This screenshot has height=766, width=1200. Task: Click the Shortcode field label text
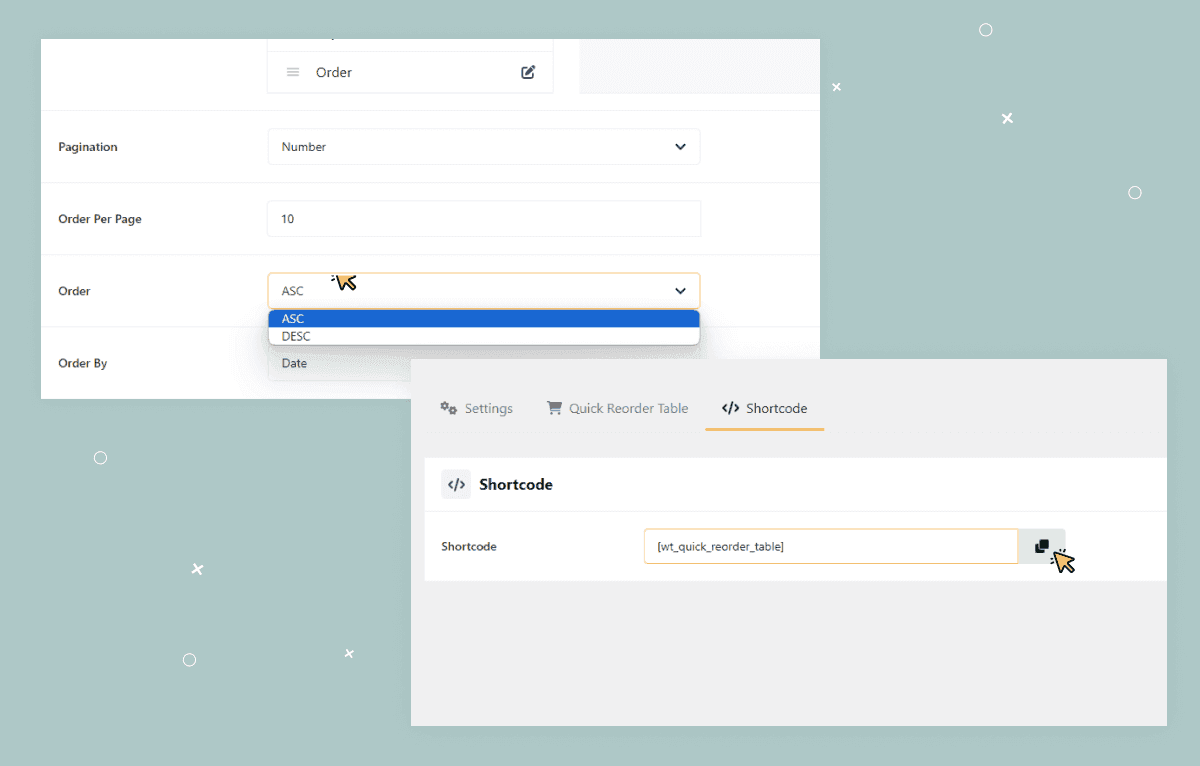click(x=469, y=547)
